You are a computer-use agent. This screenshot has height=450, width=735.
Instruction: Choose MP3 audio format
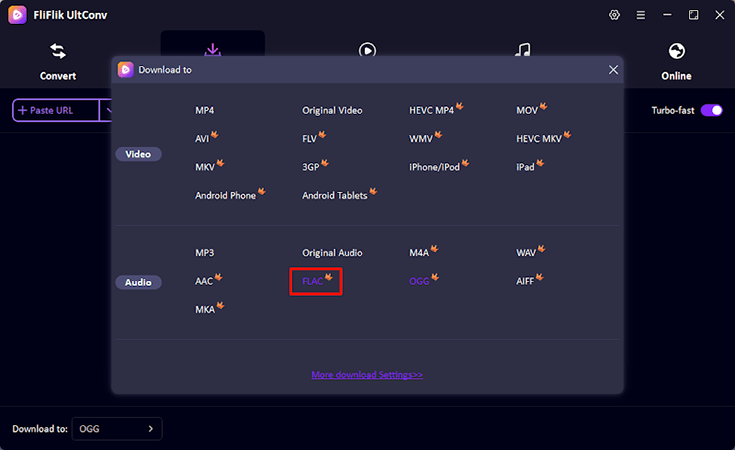[204, 253]
